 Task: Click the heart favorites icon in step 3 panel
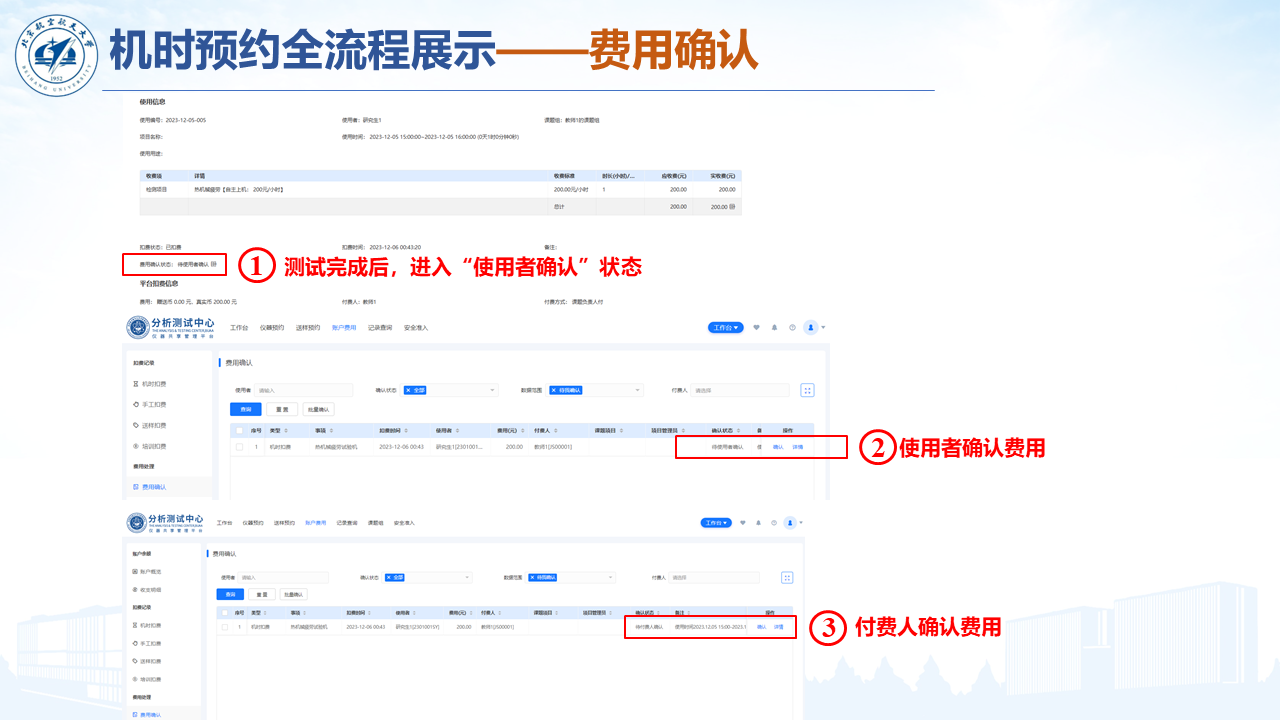click(x=744, y=523)
